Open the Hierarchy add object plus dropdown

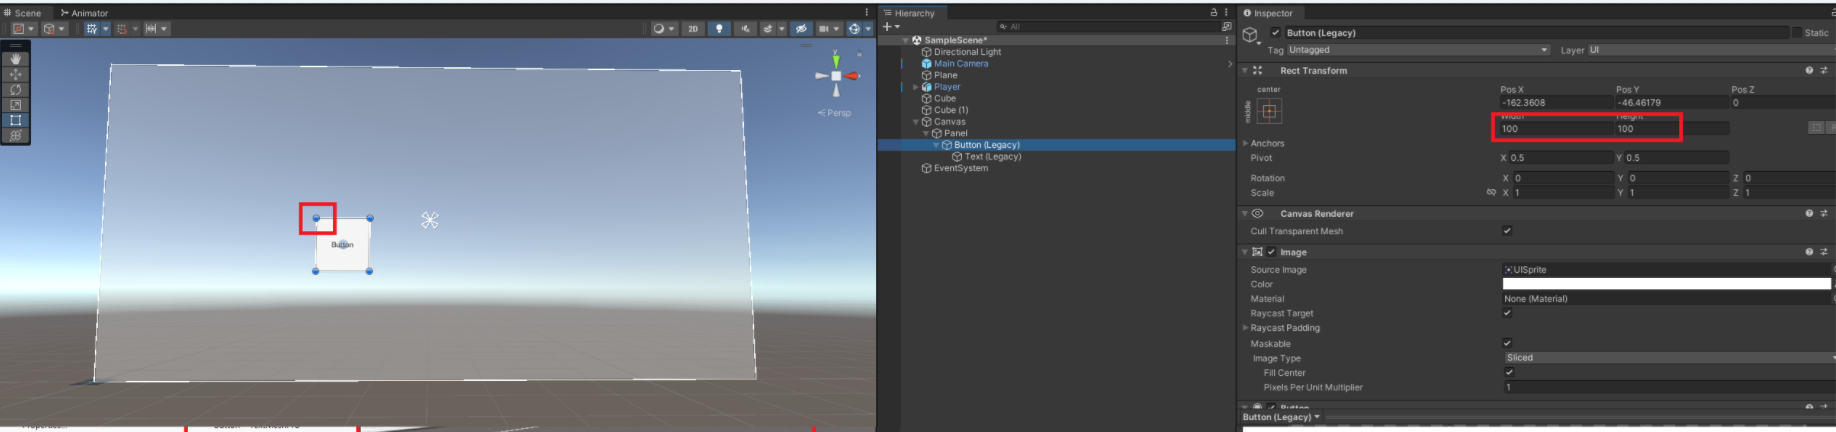point(890,27)
